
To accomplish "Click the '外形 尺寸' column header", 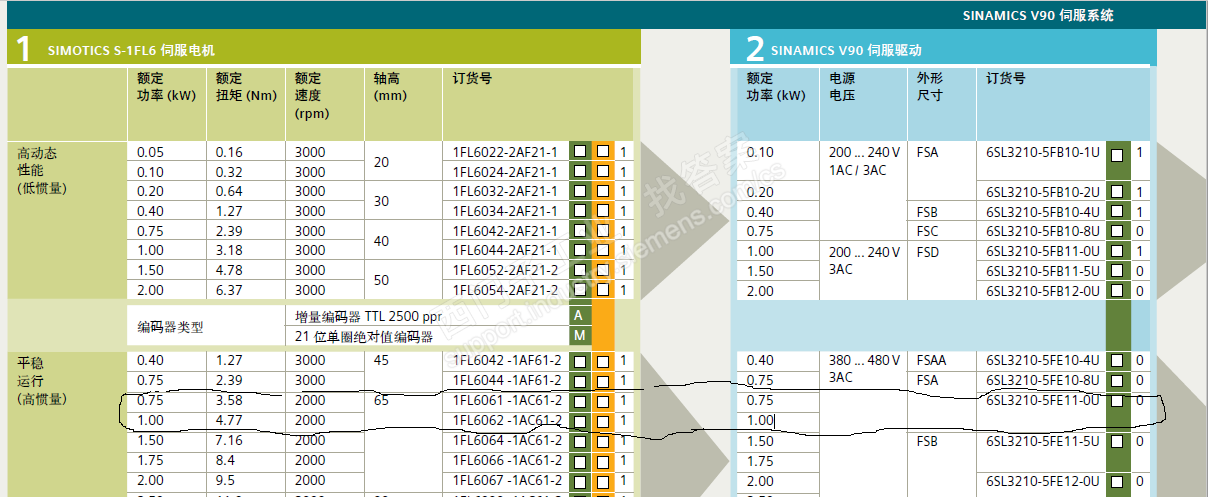I will click(x=930, y=87).
